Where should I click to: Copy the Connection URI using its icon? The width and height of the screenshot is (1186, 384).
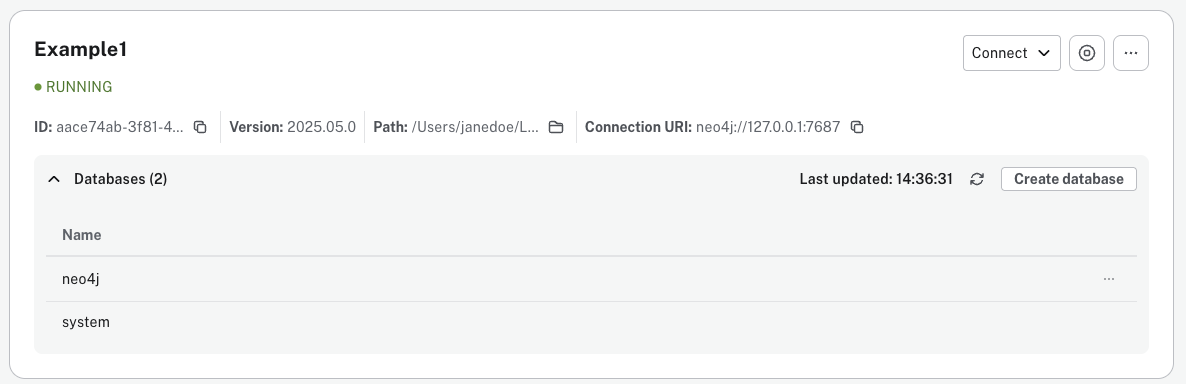857,127
